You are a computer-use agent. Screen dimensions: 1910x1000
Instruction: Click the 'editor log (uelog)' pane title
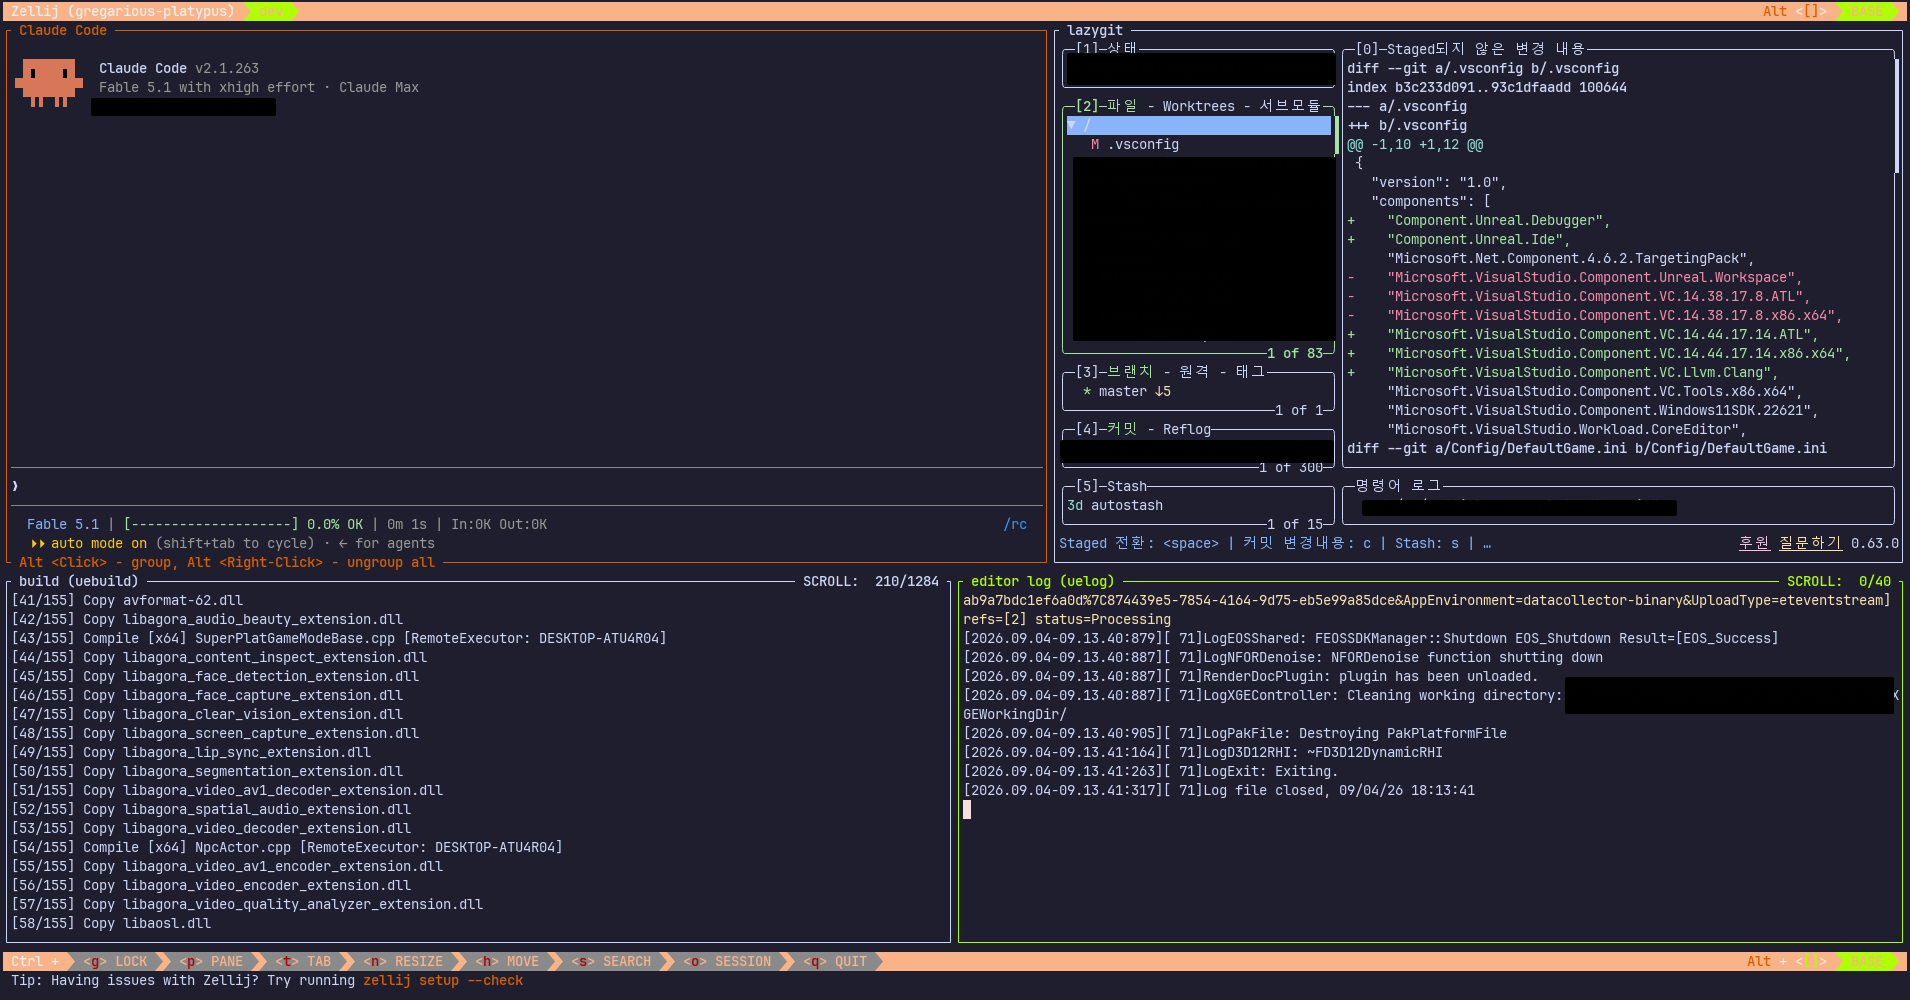[x=1042, y=582]
